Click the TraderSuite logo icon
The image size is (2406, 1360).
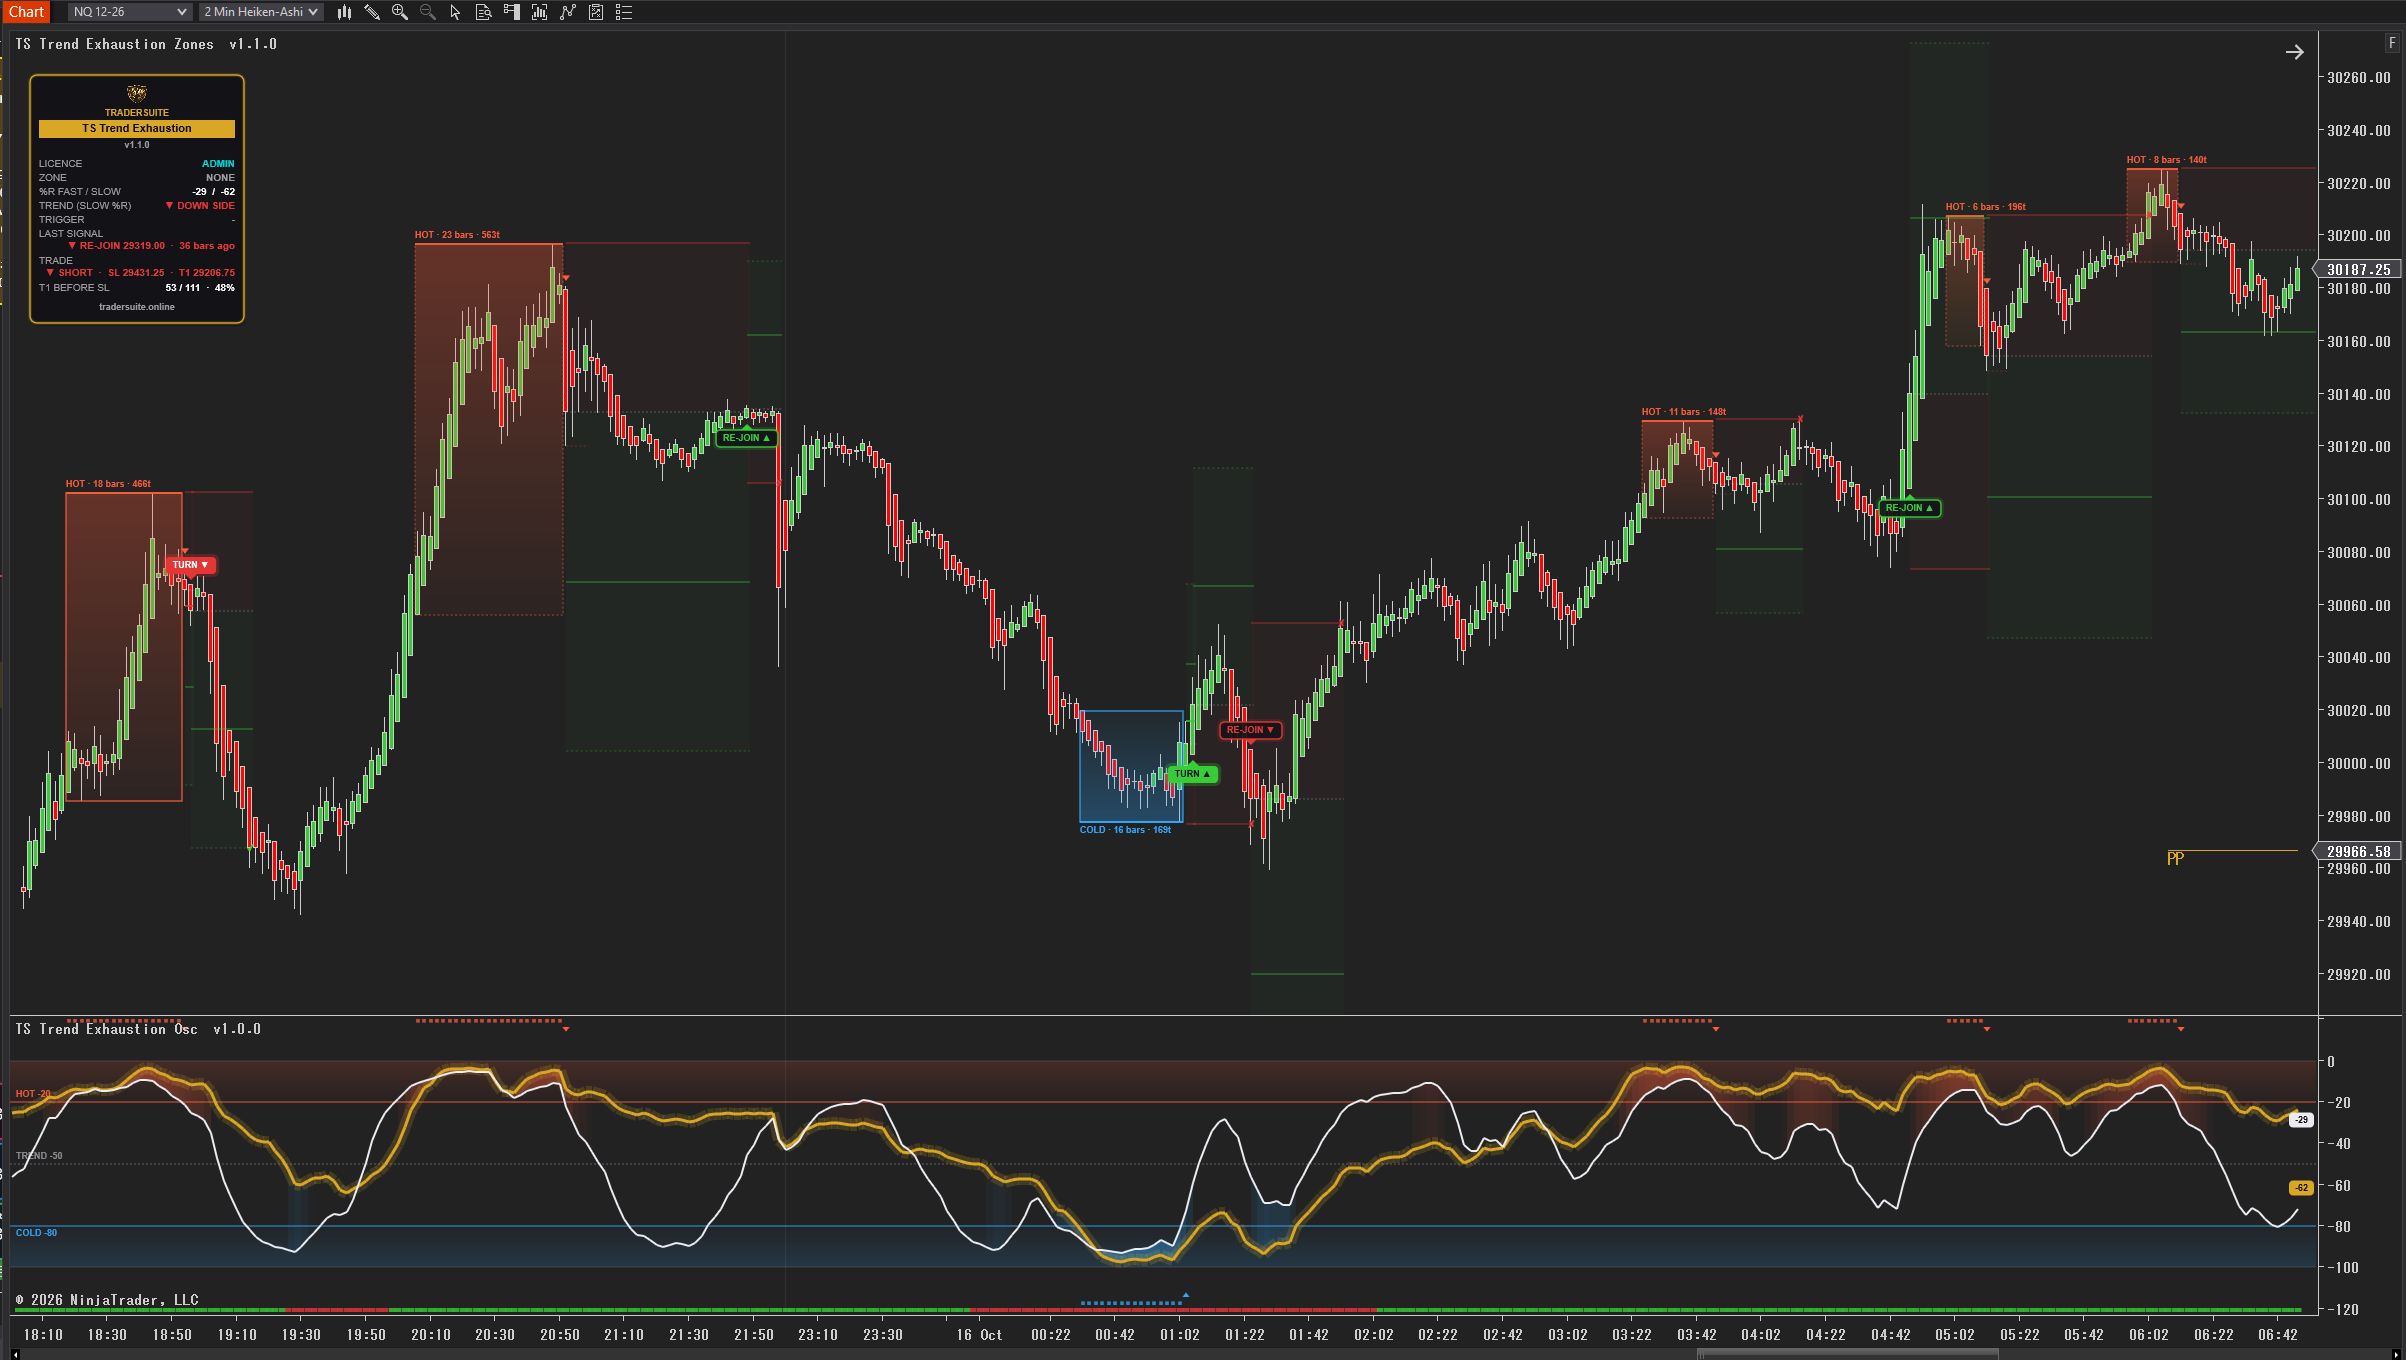pyautogui.click(x=137, y=94)
